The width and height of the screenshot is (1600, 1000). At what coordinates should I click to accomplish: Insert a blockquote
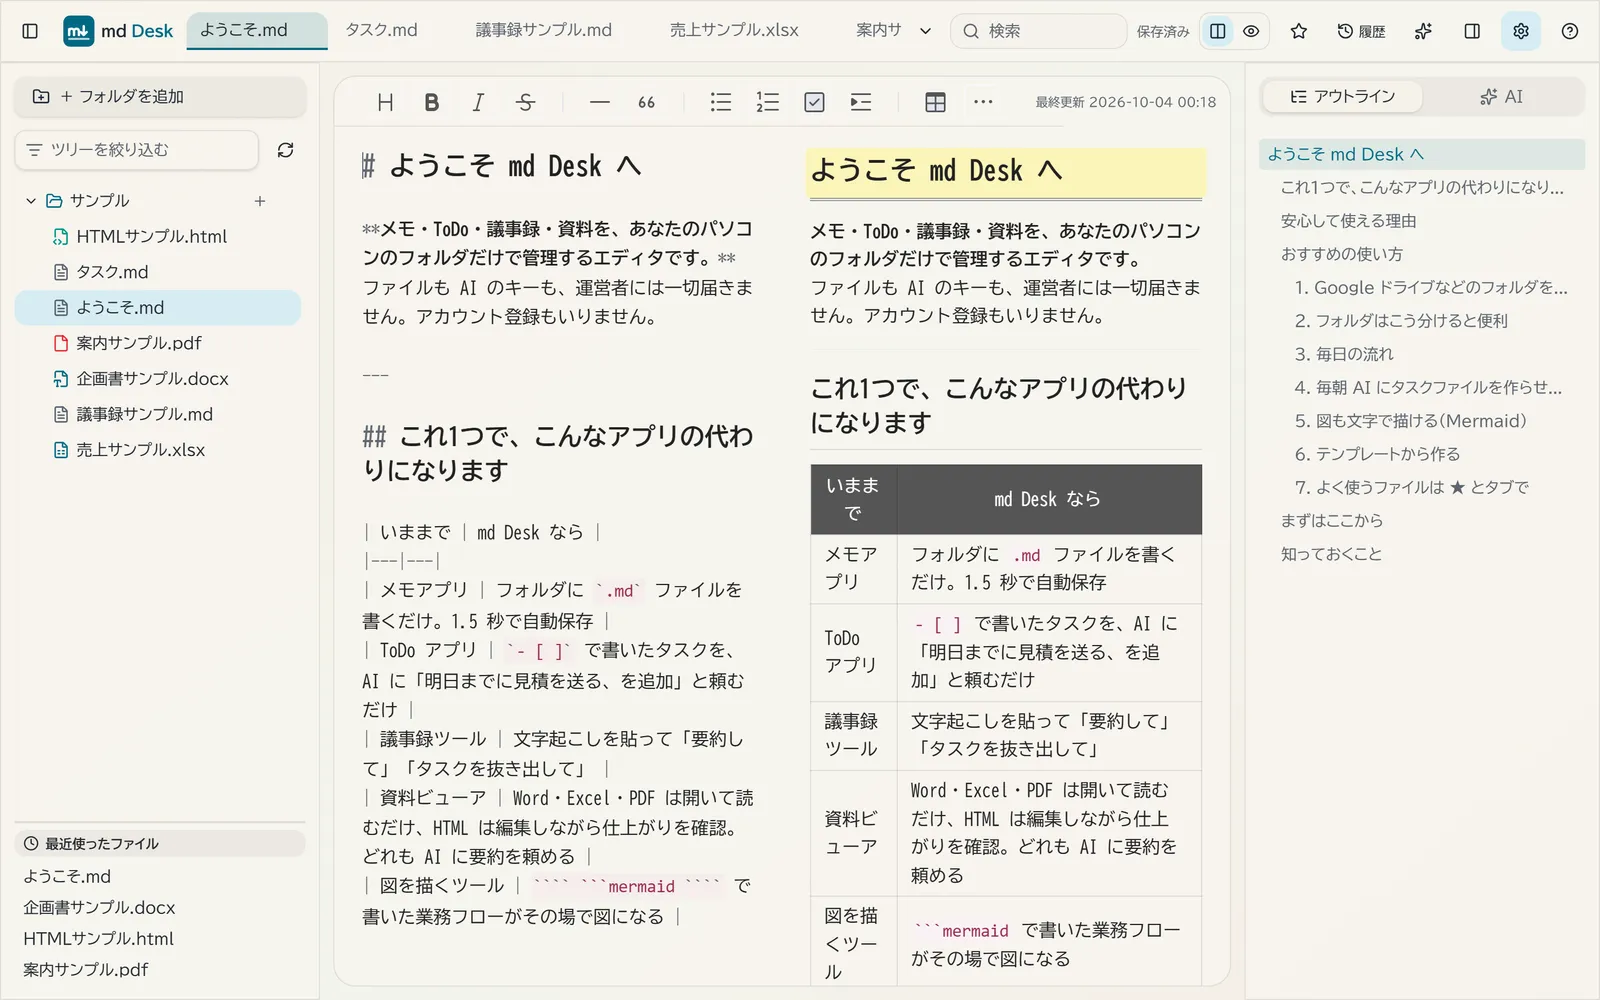click(x=647, y=102)
